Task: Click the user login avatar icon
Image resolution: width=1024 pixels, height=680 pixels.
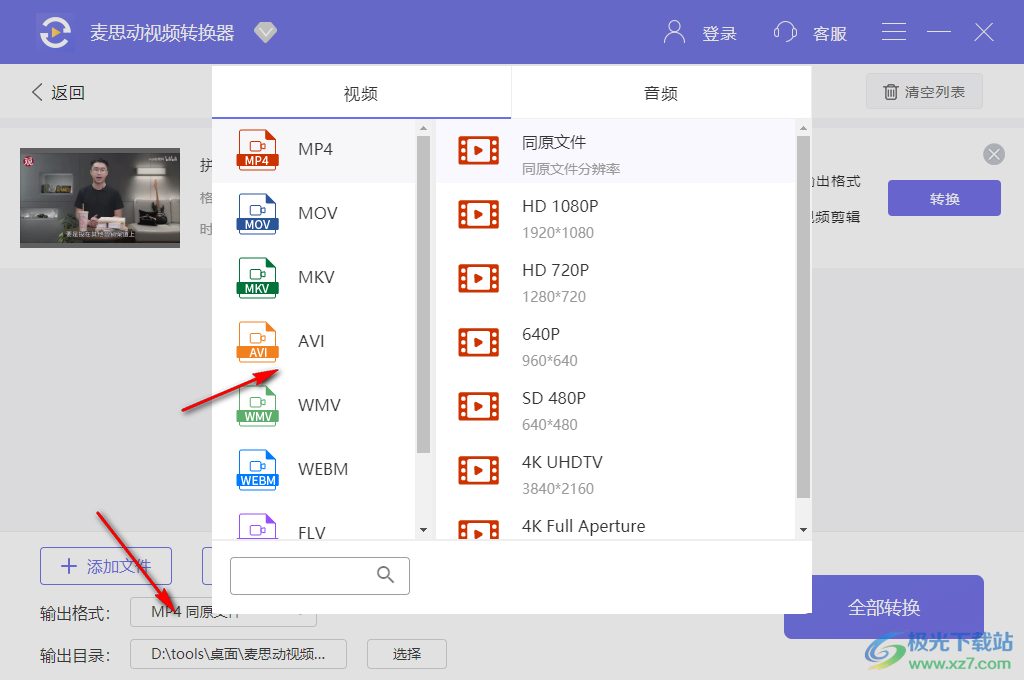Action: coord(674,31)
